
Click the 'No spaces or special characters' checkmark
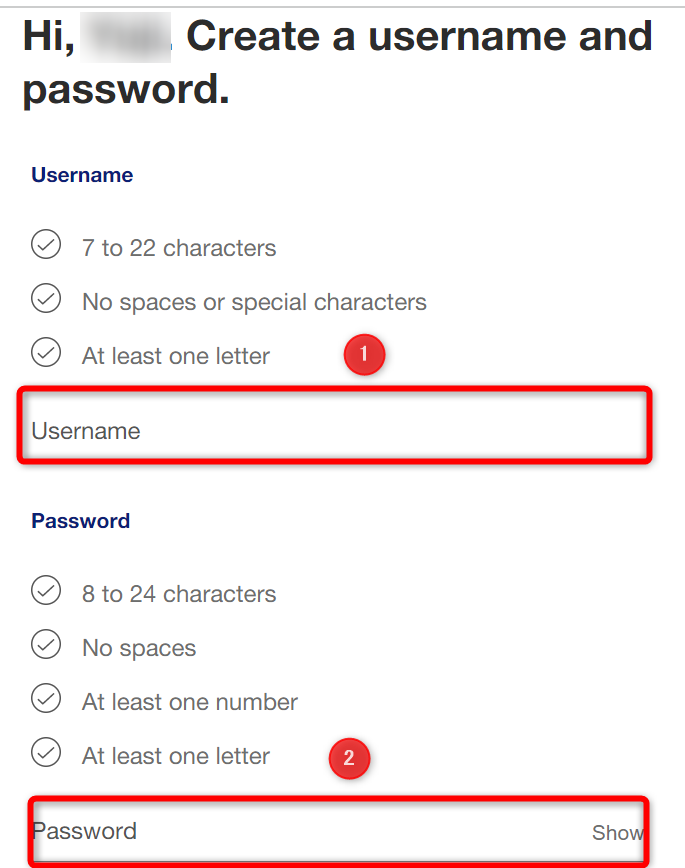[x=46, y=298]
